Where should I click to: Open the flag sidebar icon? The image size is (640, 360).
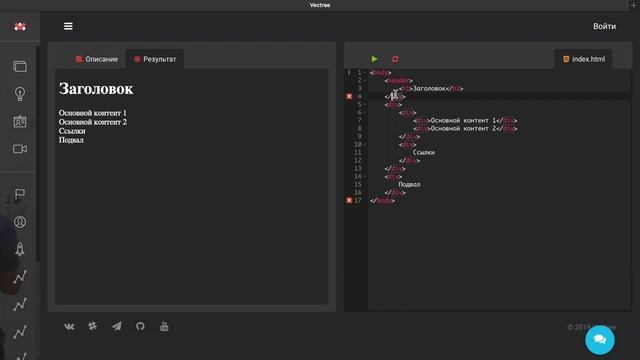(x=20, y=194)
